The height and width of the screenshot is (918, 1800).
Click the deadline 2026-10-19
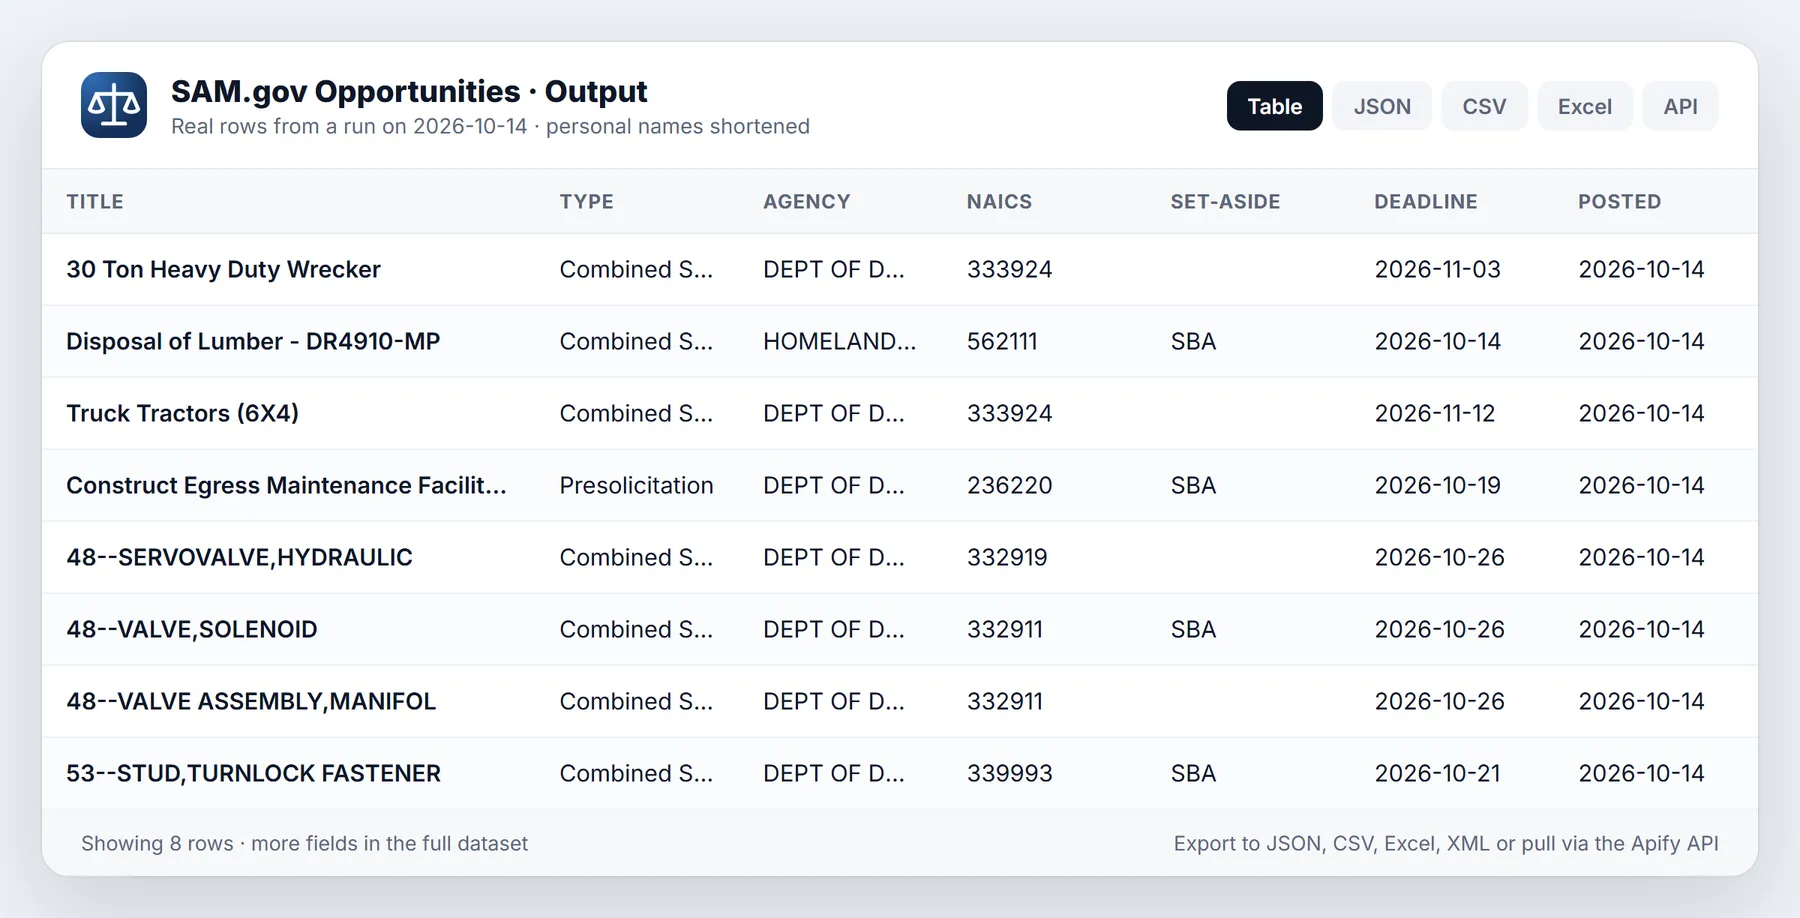pyautogui.click(x=1437, y=485)
